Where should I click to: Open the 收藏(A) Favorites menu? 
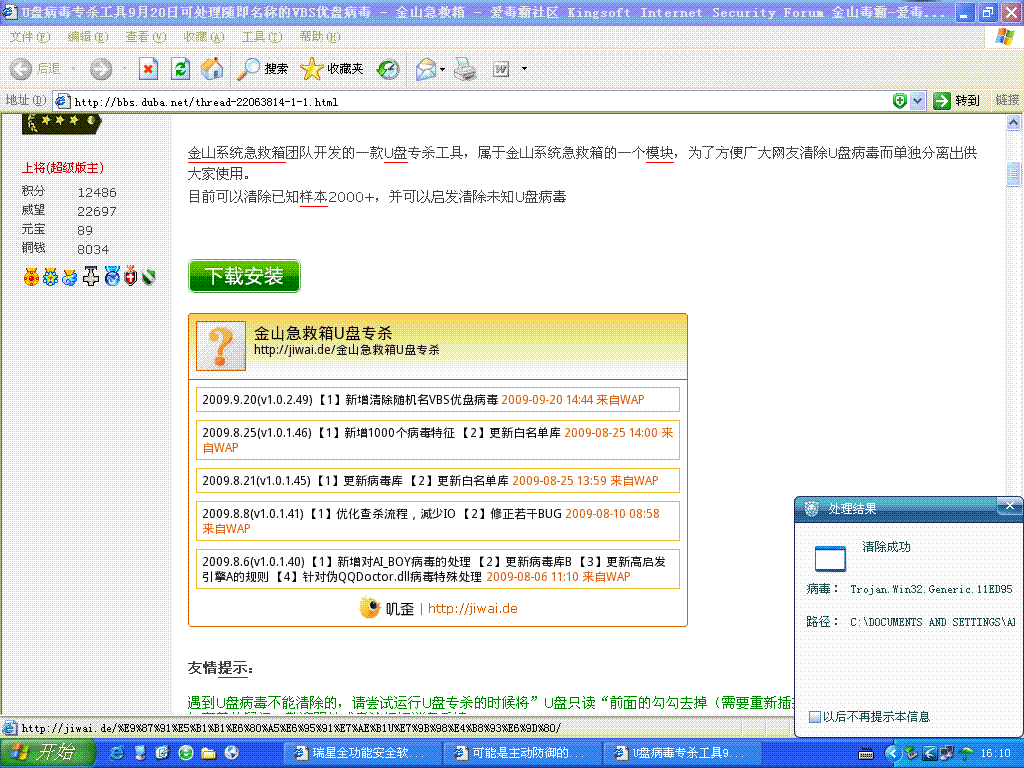coord(204,37)
